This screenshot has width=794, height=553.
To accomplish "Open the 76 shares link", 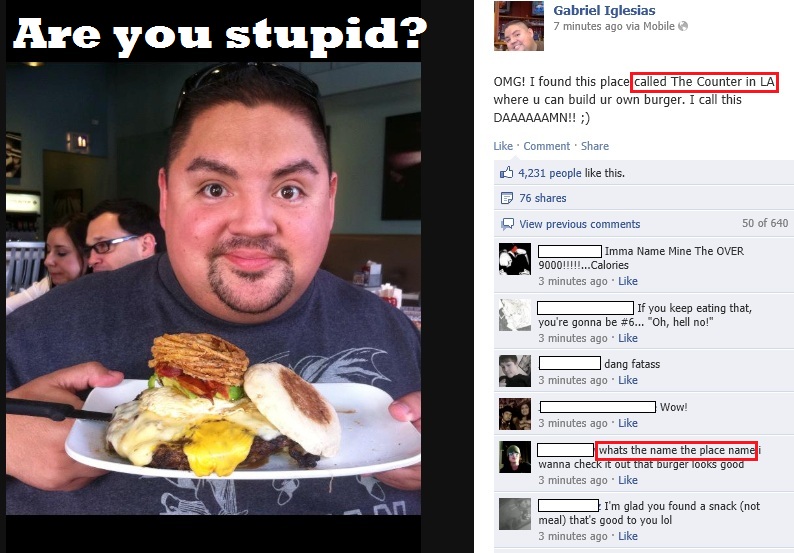I will point(542,198).
